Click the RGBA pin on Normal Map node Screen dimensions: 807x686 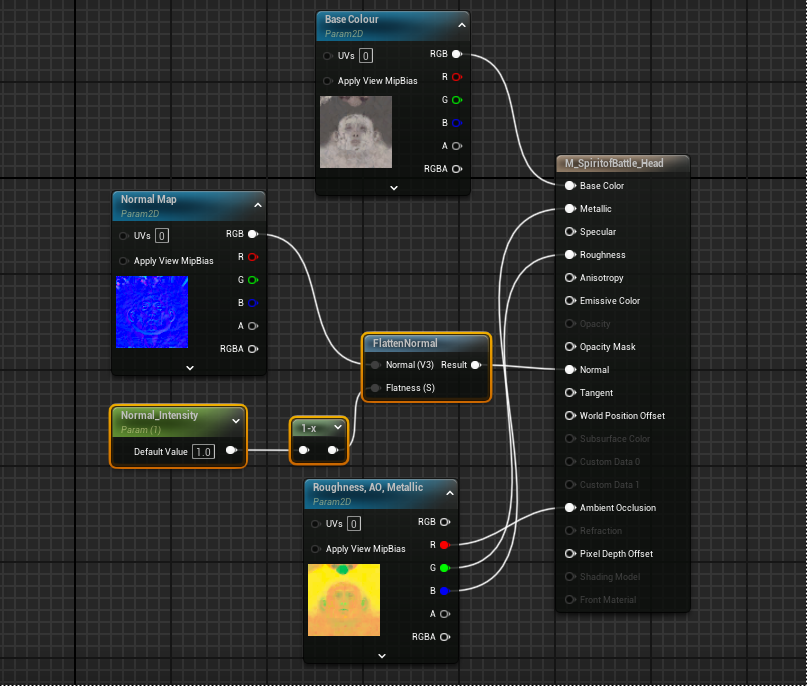click(253, 349)
